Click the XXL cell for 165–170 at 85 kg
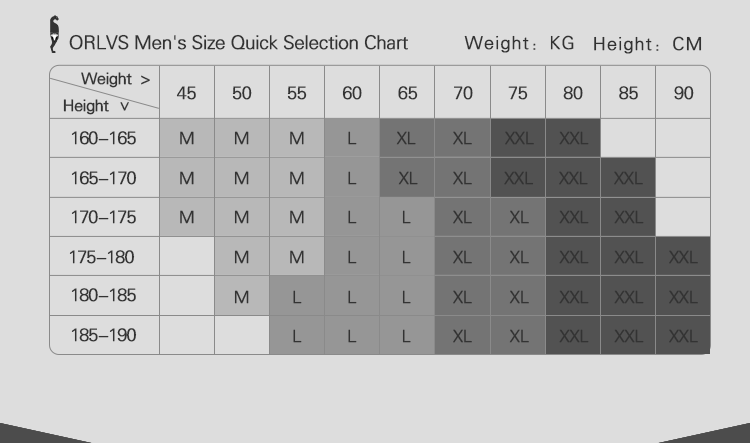The width and height of the screenshot is (750, 443). click(628, 178)
